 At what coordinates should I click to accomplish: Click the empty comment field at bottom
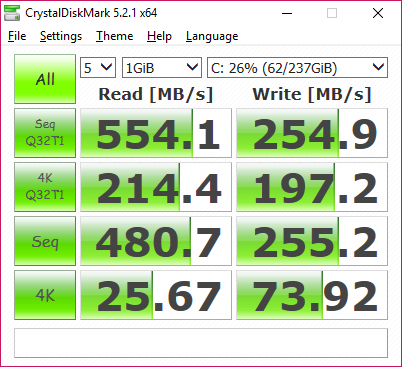click(x=201, y=343)
